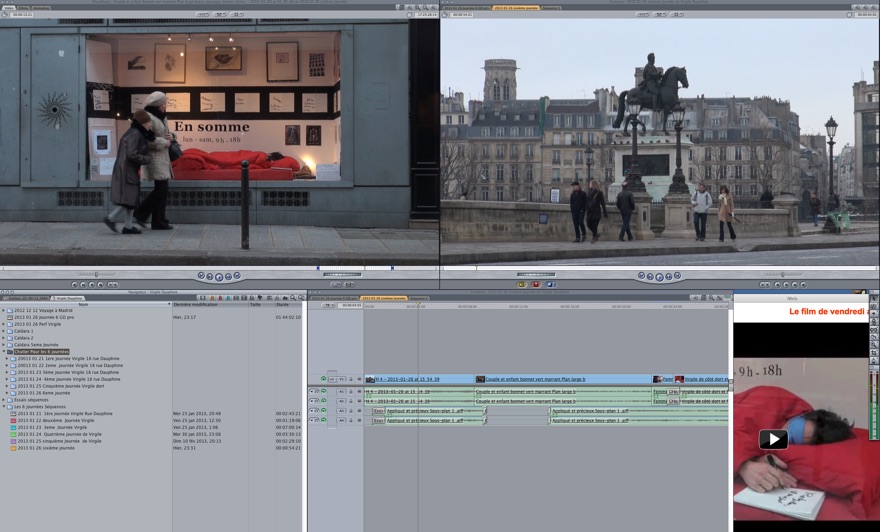Toggle Auto Select on V1 track
This screenshot has height=532, width=880.
point(359,379)
